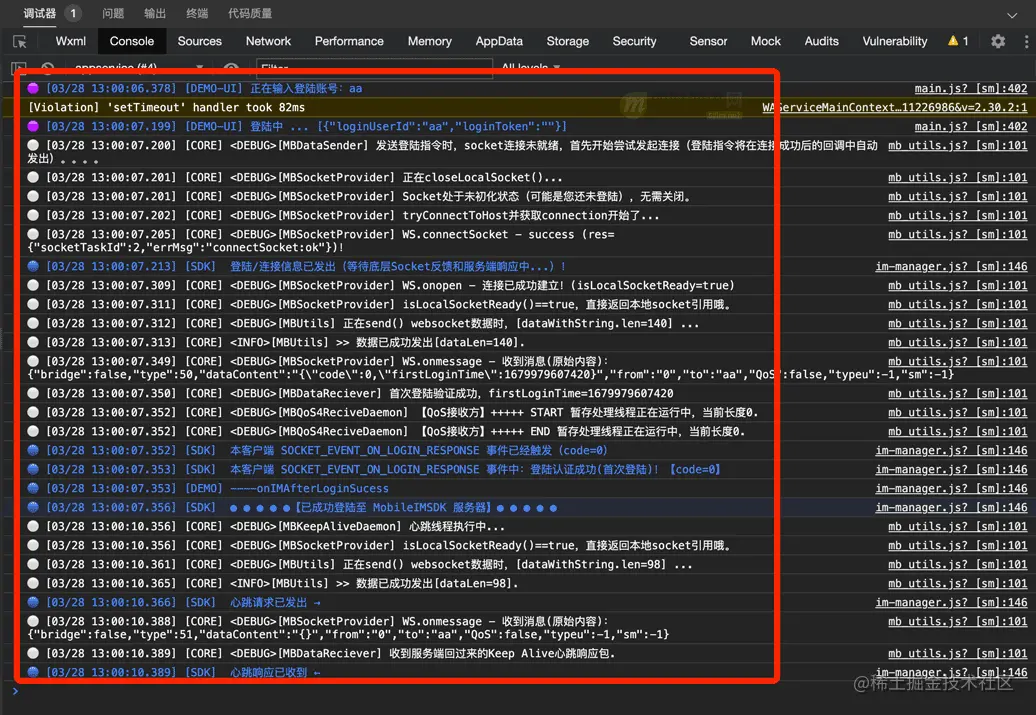The image size is (1036, 715).
Task: Click the blue dot on onIMAfterLoginSucess row
Action: click(33, 488)
